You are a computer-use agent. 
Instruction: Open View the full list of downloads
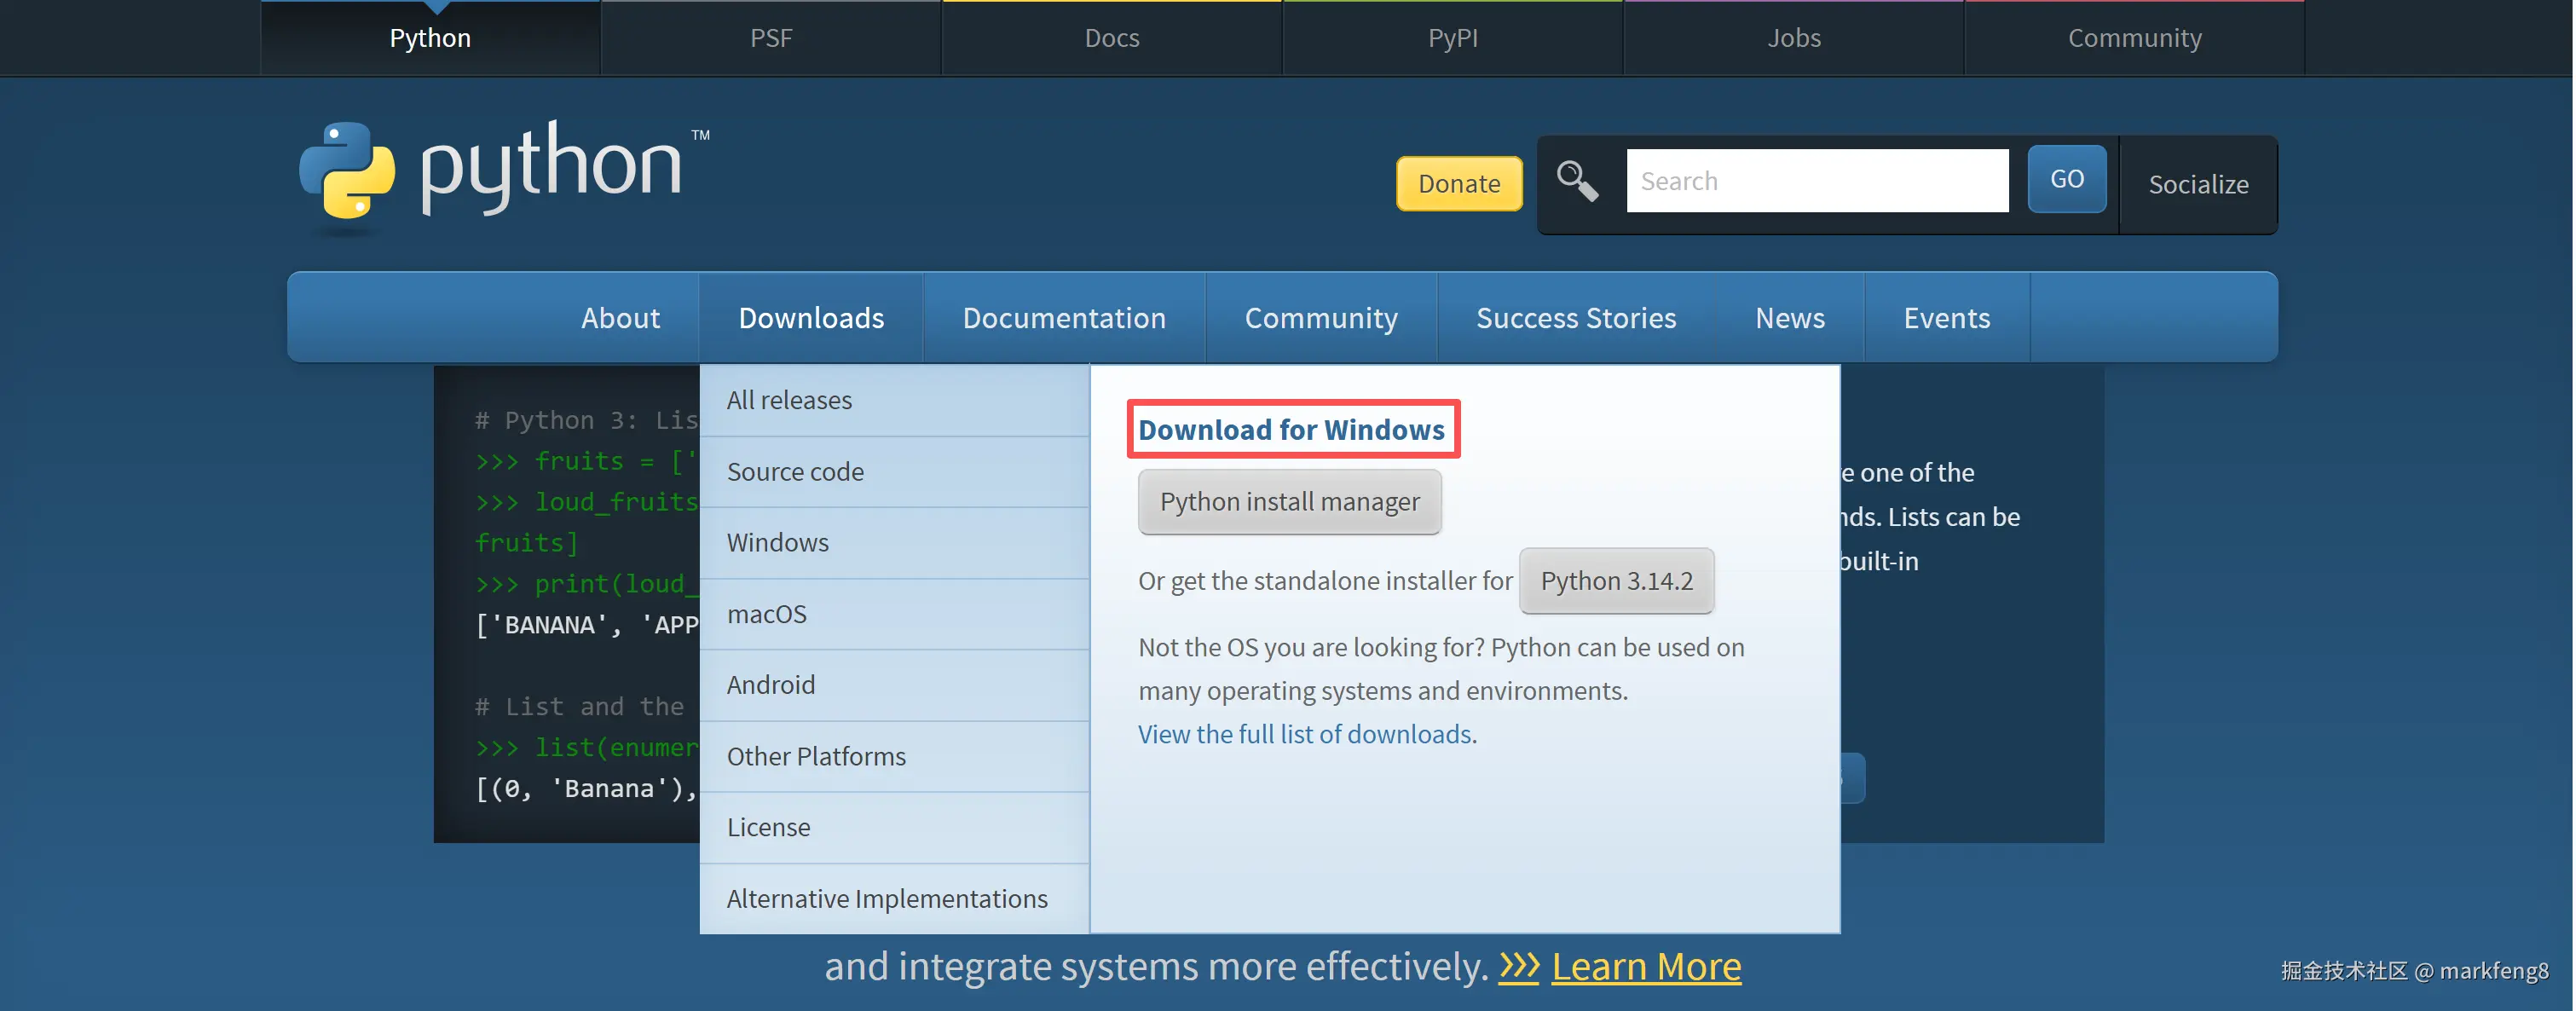pos(1304,734)
